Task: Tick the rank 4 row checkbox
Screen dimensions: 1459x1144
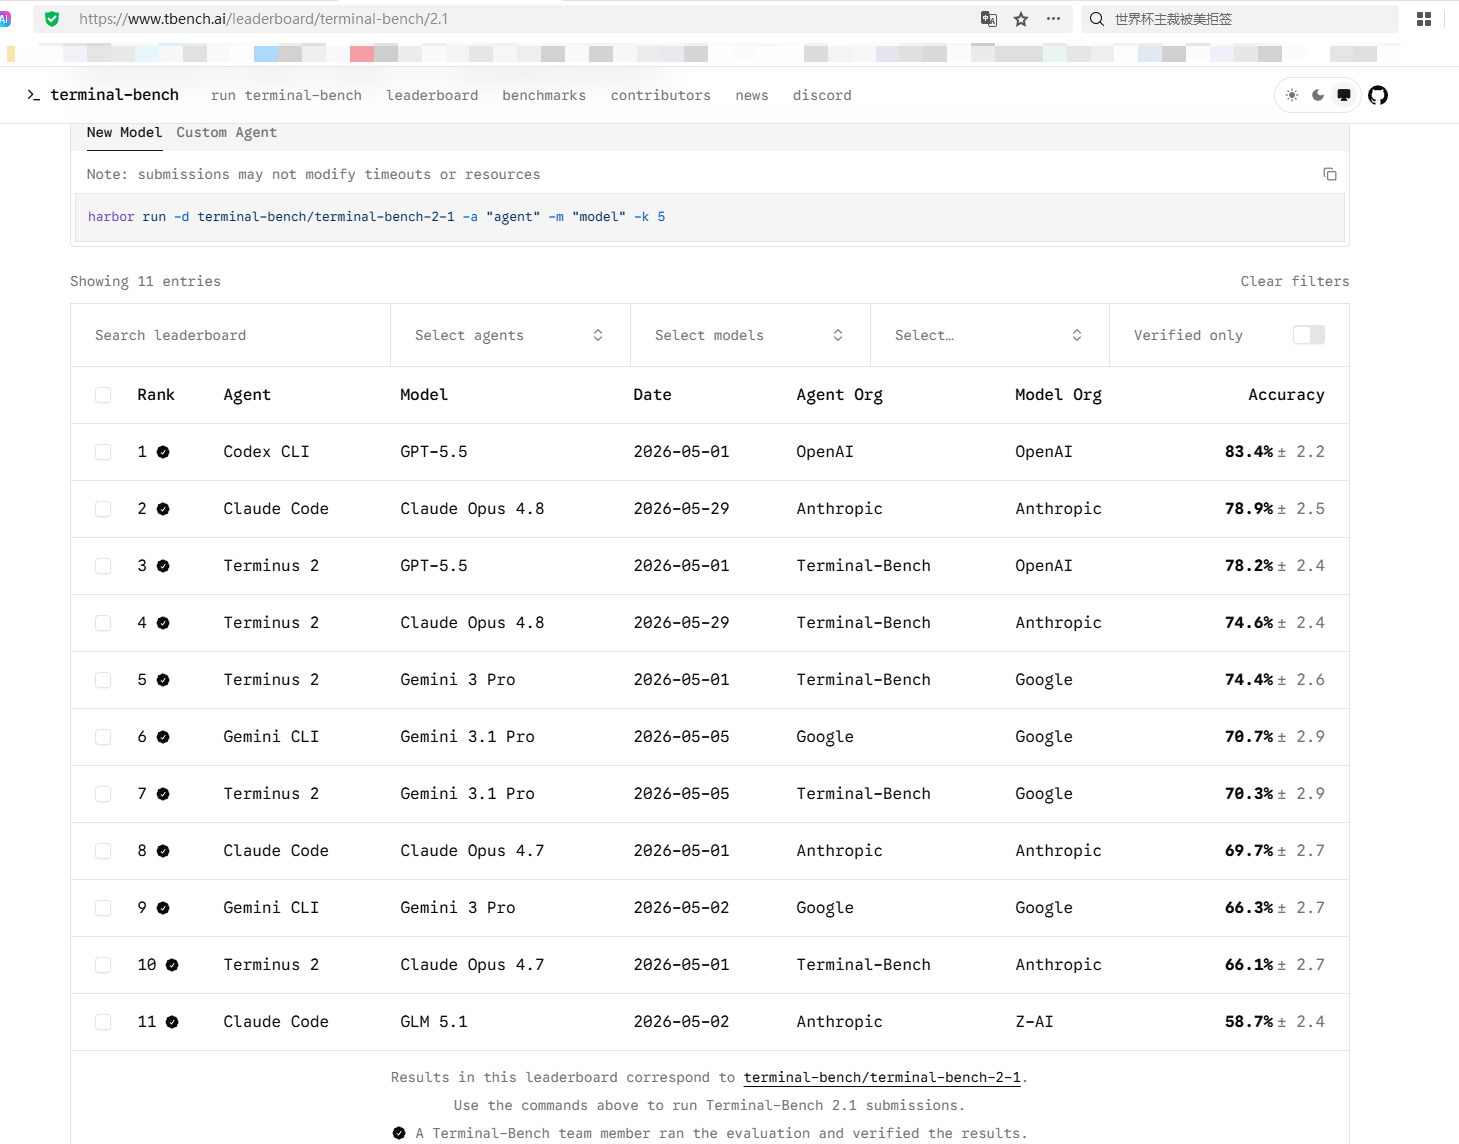Action: (x=103, y=623)
